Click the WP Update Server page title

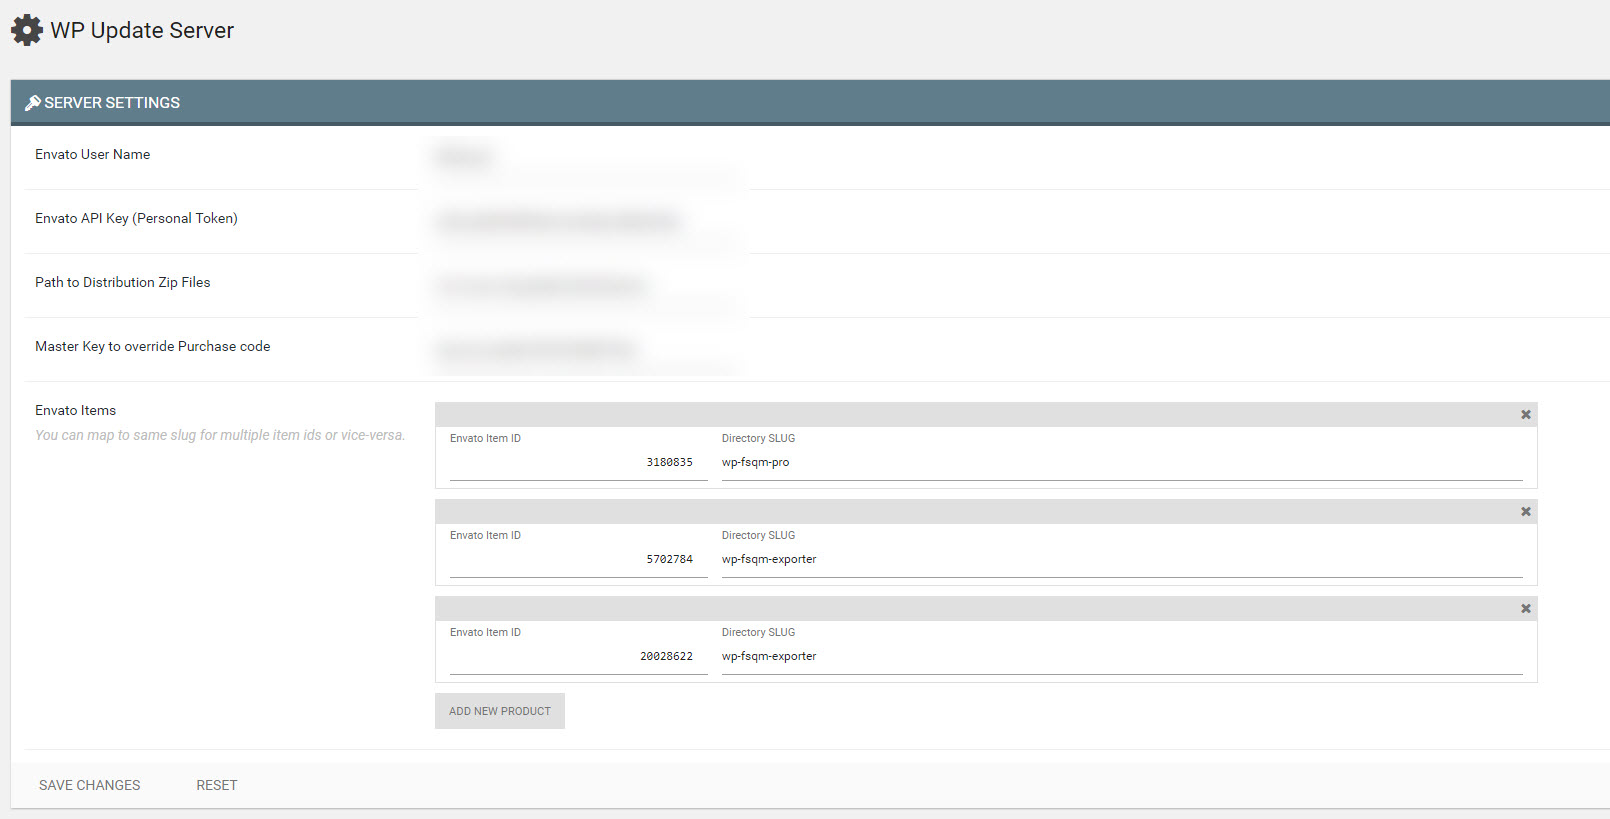pyautogui.click(x=142, y=31)
